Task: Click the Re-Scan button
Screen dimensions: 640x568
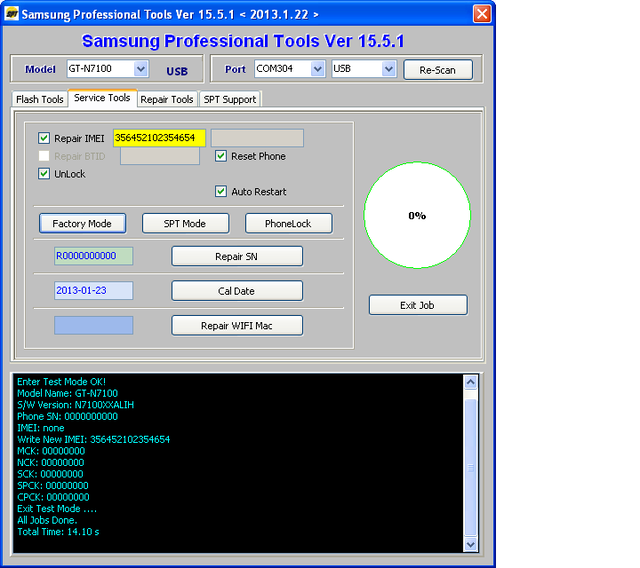Action: (438, 70)
